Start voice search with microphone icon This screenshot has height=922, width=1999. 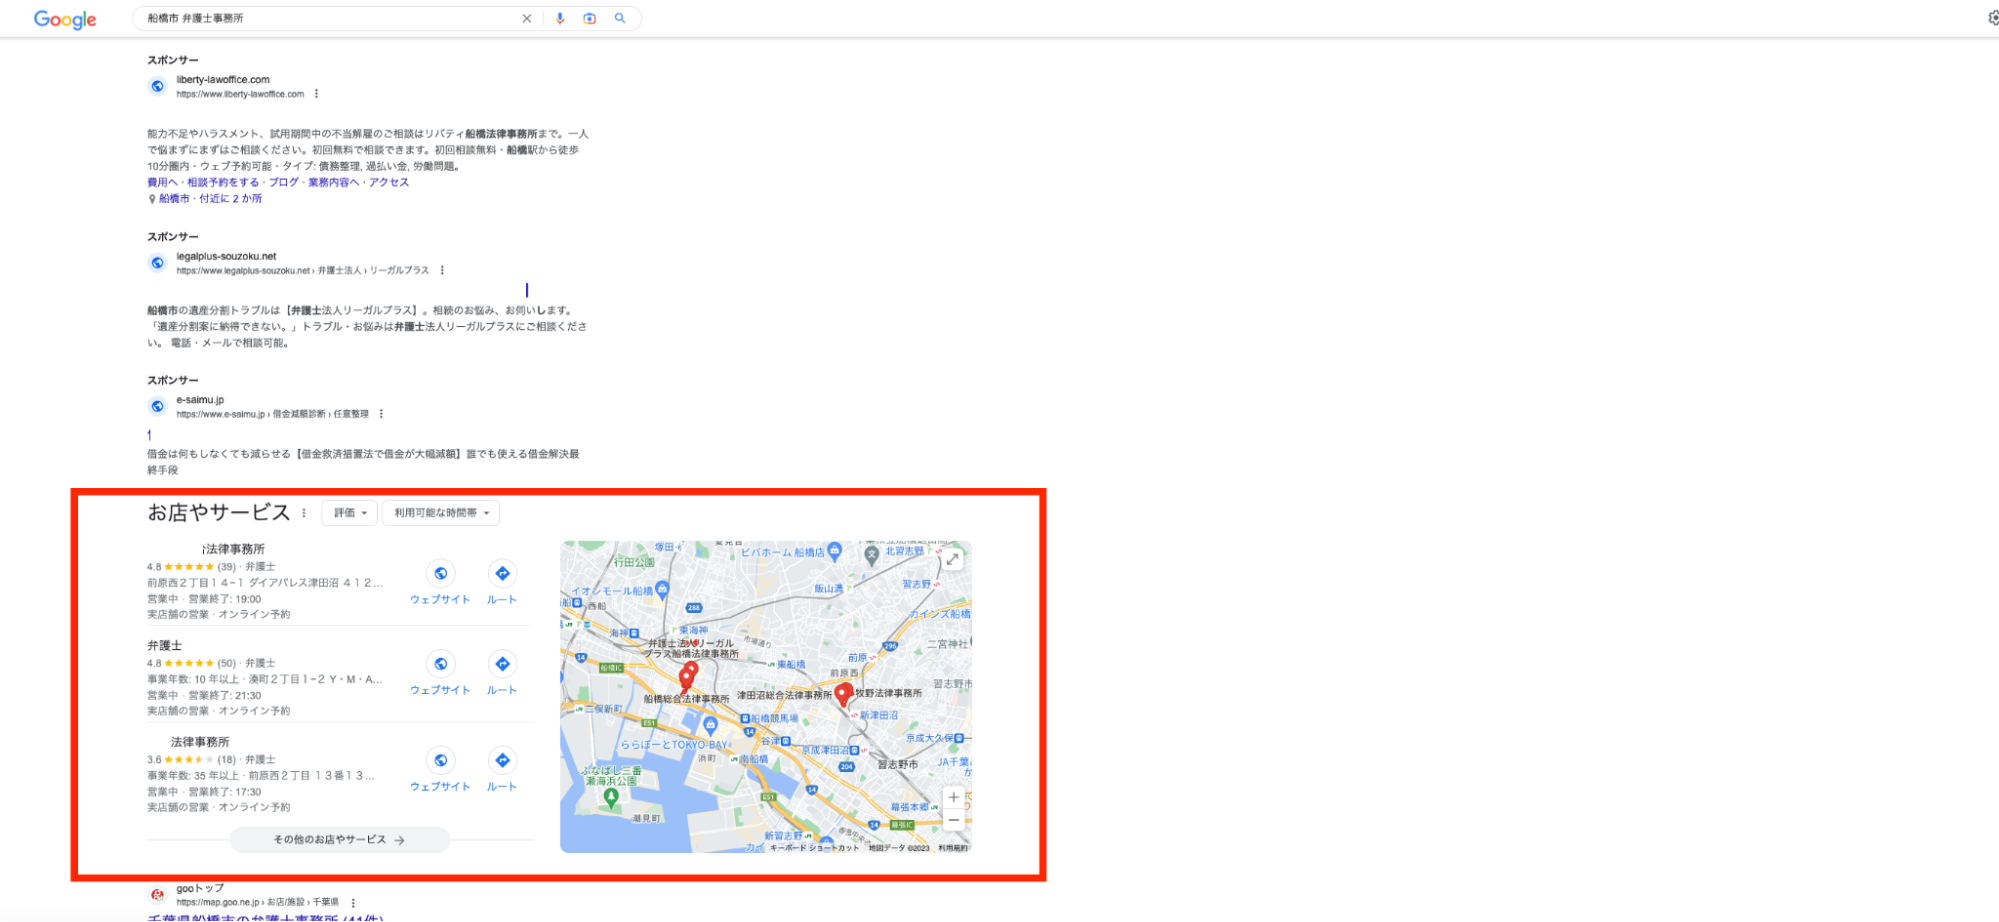click(560, 18)
